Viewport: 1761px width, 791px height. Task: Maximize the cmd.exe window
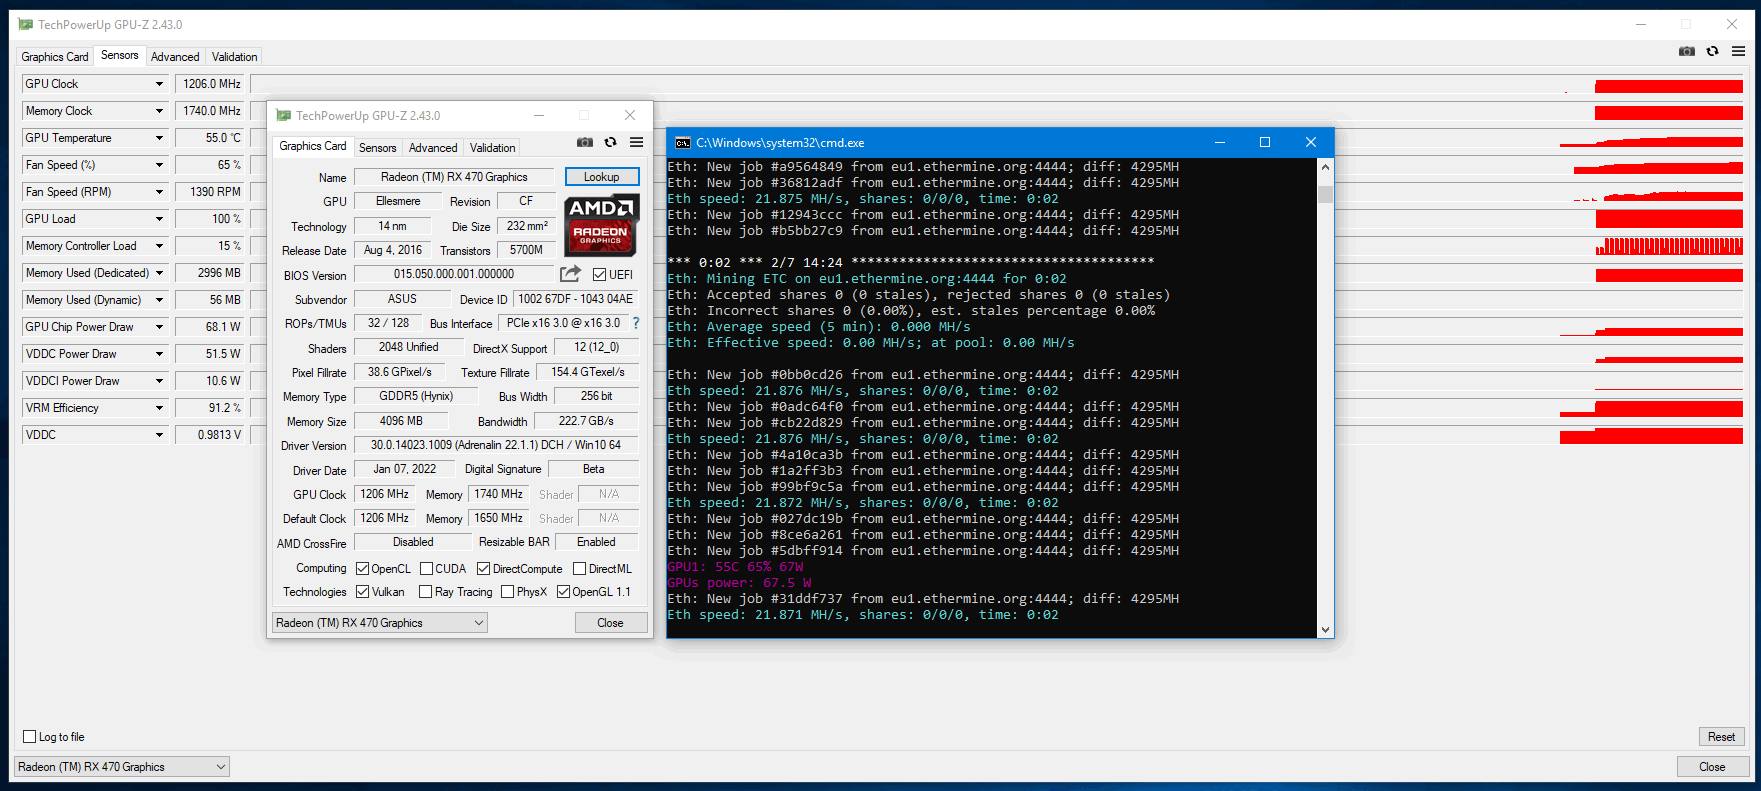(x=1265, y=143)
